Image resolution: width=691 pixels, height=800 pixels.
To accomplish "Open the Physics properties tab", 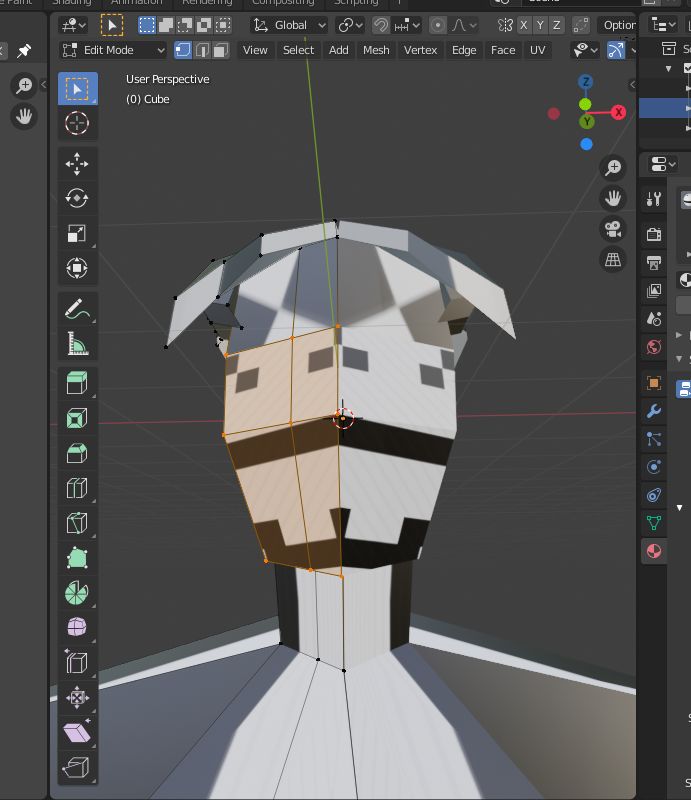I will (x=654, y=467).
